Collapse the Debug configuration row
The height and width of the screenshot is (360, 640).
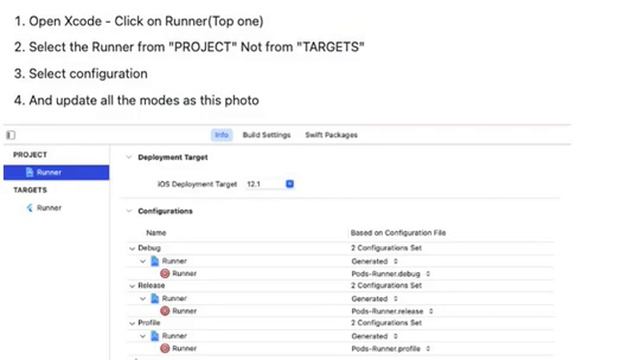point(132,248)
